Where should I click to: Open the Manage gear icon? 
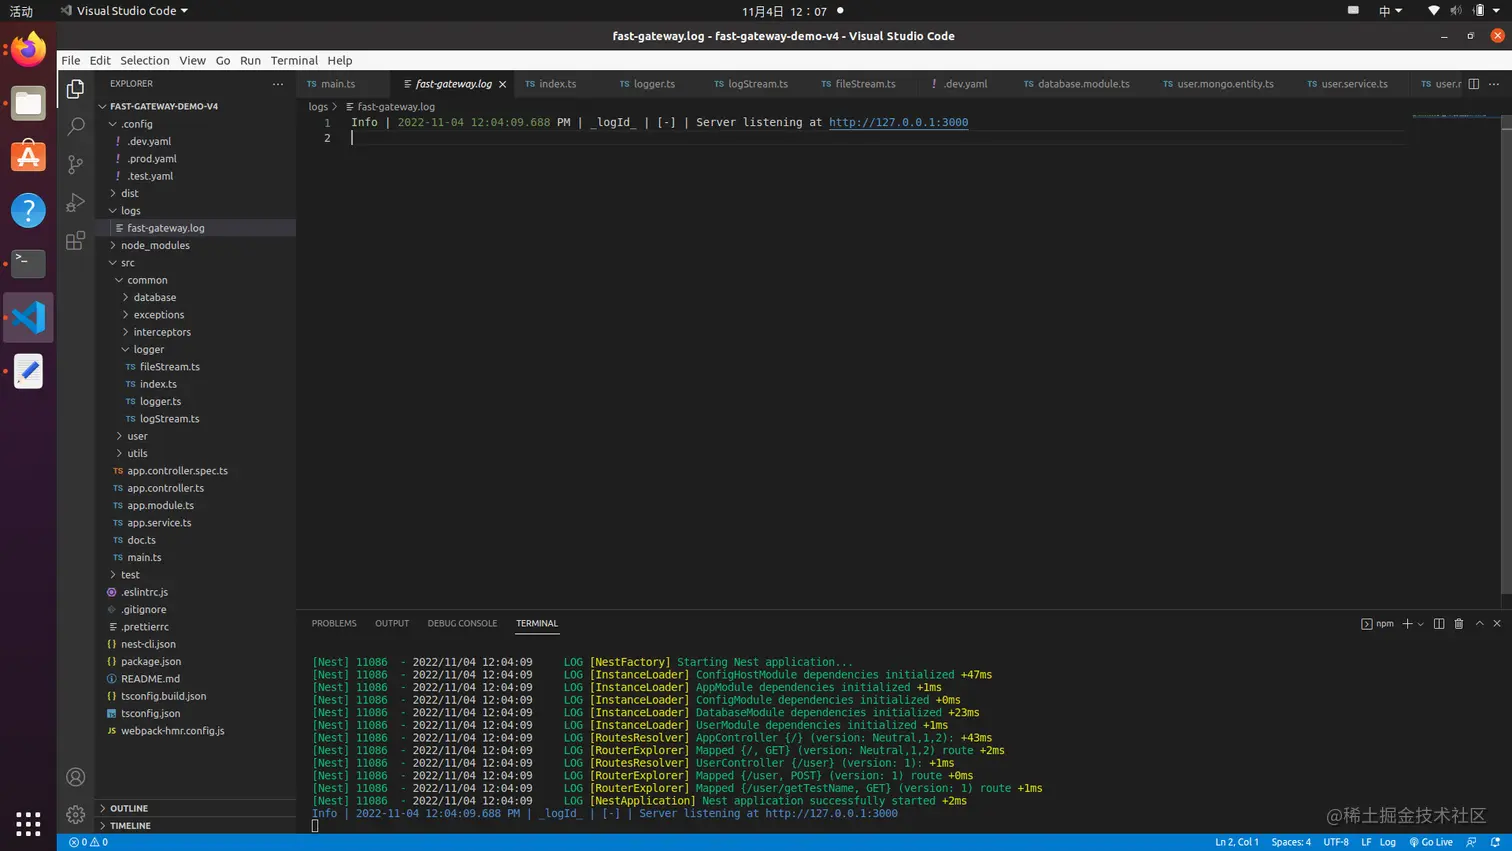[75, 815]
